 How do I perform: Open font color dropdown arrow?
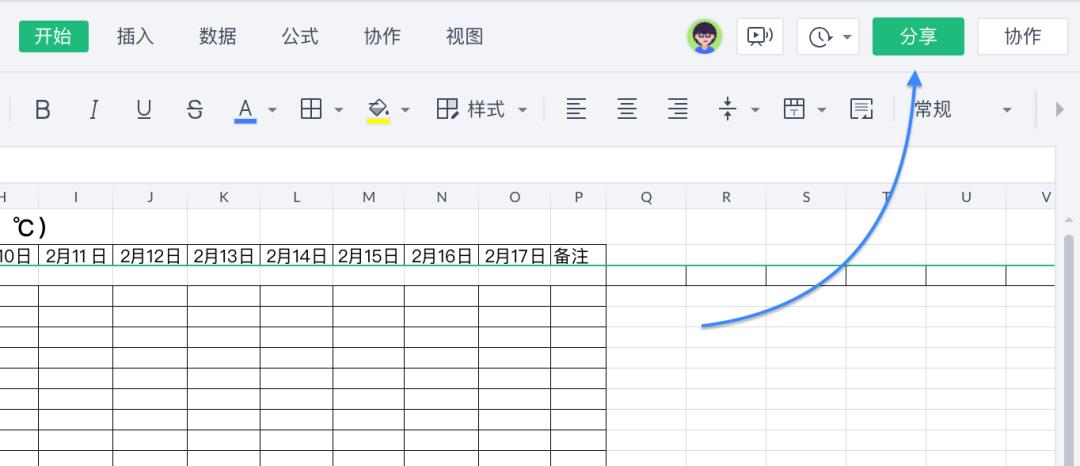[272, 110]
